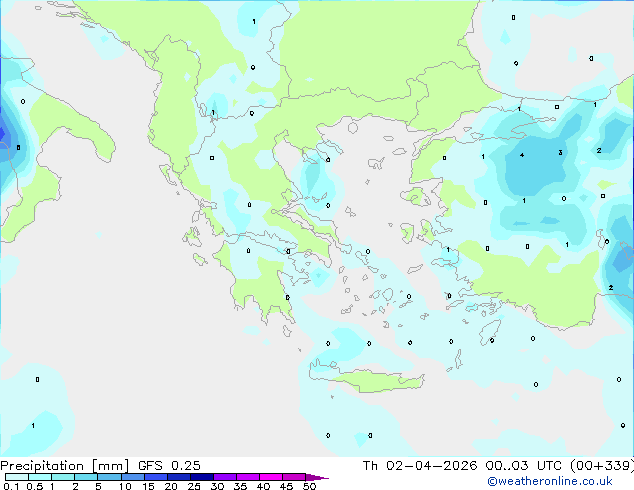Select the 35–40 mm violet legend swatch
This screenshot has width=634, height=490.
pos(248,477)
